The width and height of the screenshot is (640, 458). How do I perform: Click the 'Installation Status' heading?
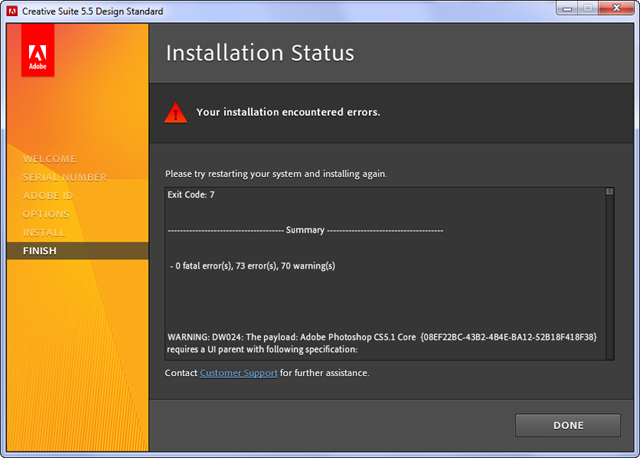click(260, 53)
